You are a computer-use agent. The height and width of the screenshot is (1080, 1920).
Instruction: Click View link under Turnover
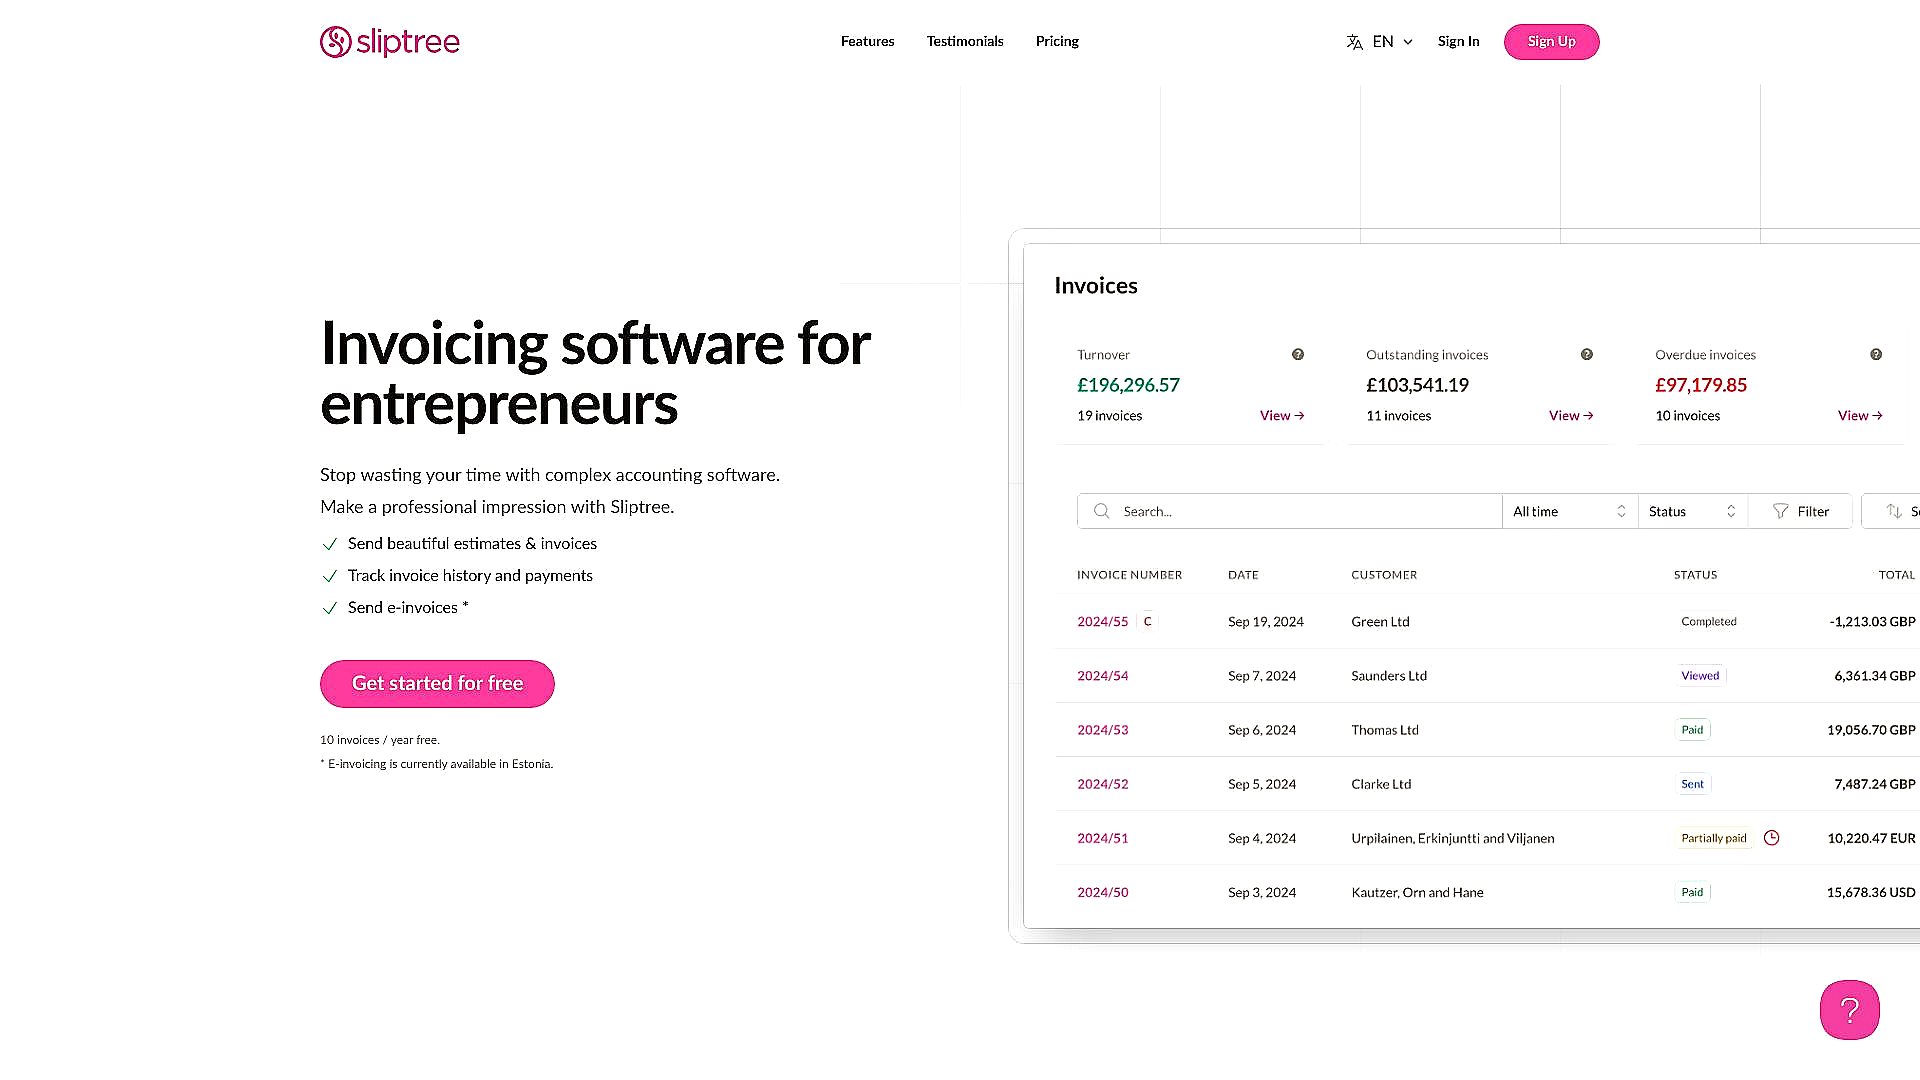coord(1282,416)
